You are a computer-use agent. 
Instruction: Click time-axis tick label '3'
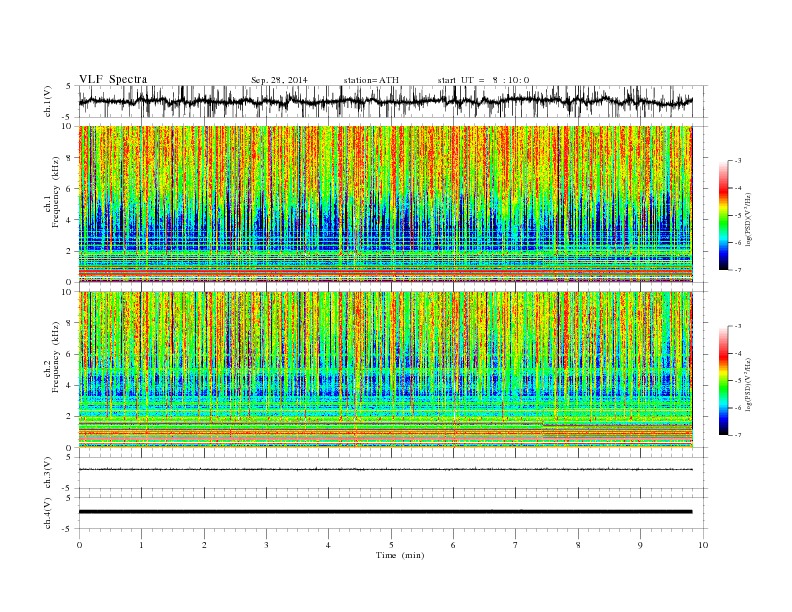pyautogui.click(x=266, y=545)
